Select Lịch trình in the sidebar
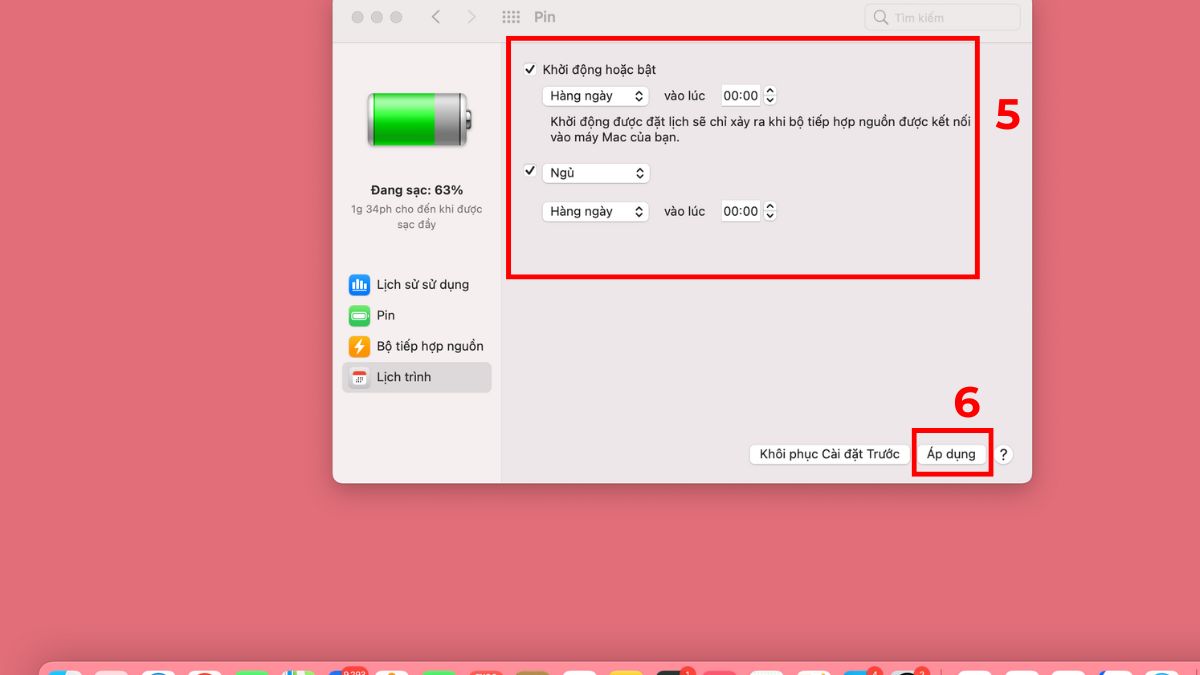The width and height of the screenshot is (1200, 675). point(417,377)
